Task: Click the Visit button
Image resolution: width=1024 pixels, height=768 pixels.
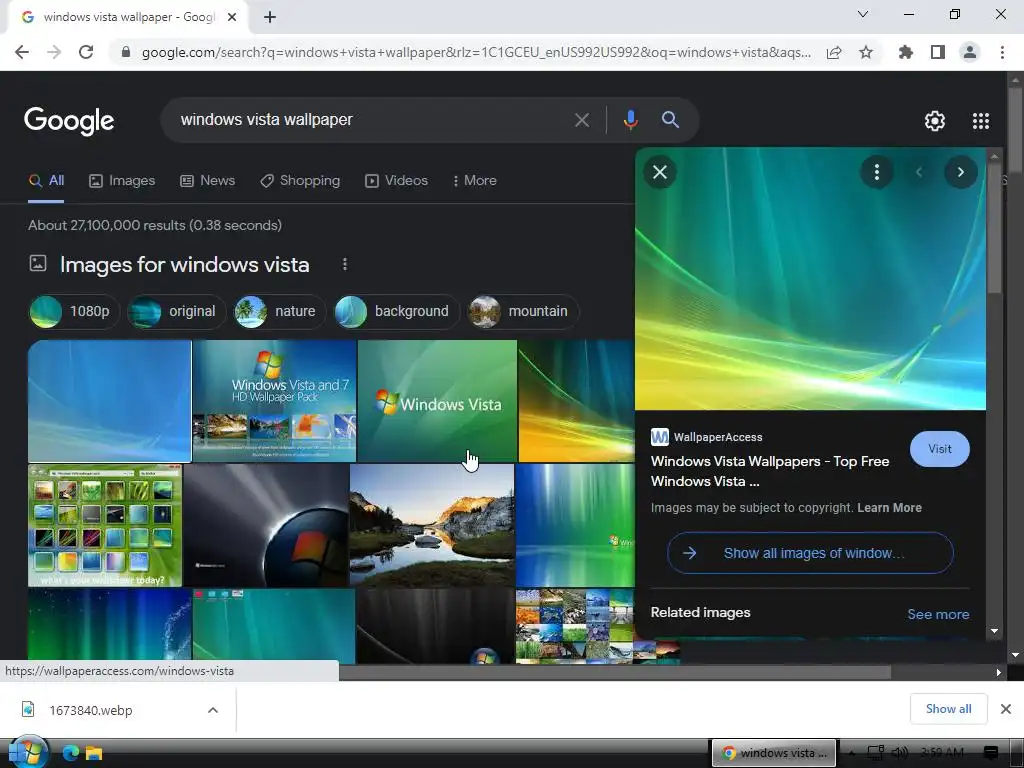Action: click(x=940, y=449)
